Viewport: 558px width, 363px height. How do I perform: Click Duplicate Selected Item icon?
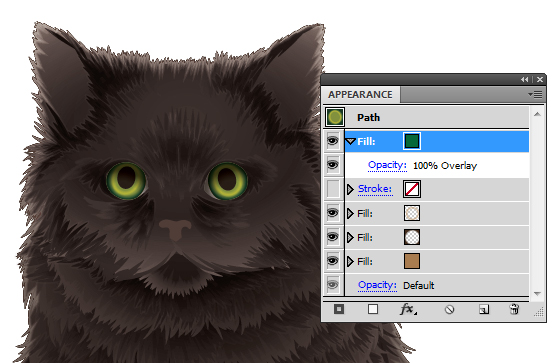[484, 310]
